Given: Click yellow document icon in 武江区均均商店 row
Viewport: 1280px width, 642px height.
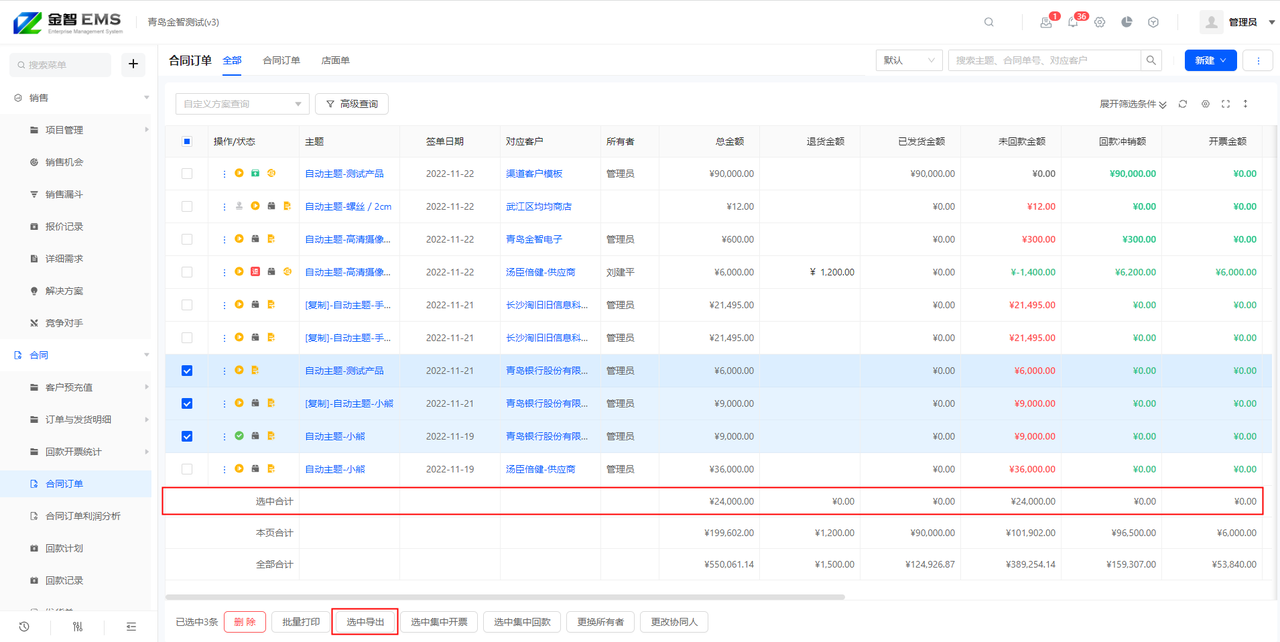Looking at the screenshot, I should (286, 206).
